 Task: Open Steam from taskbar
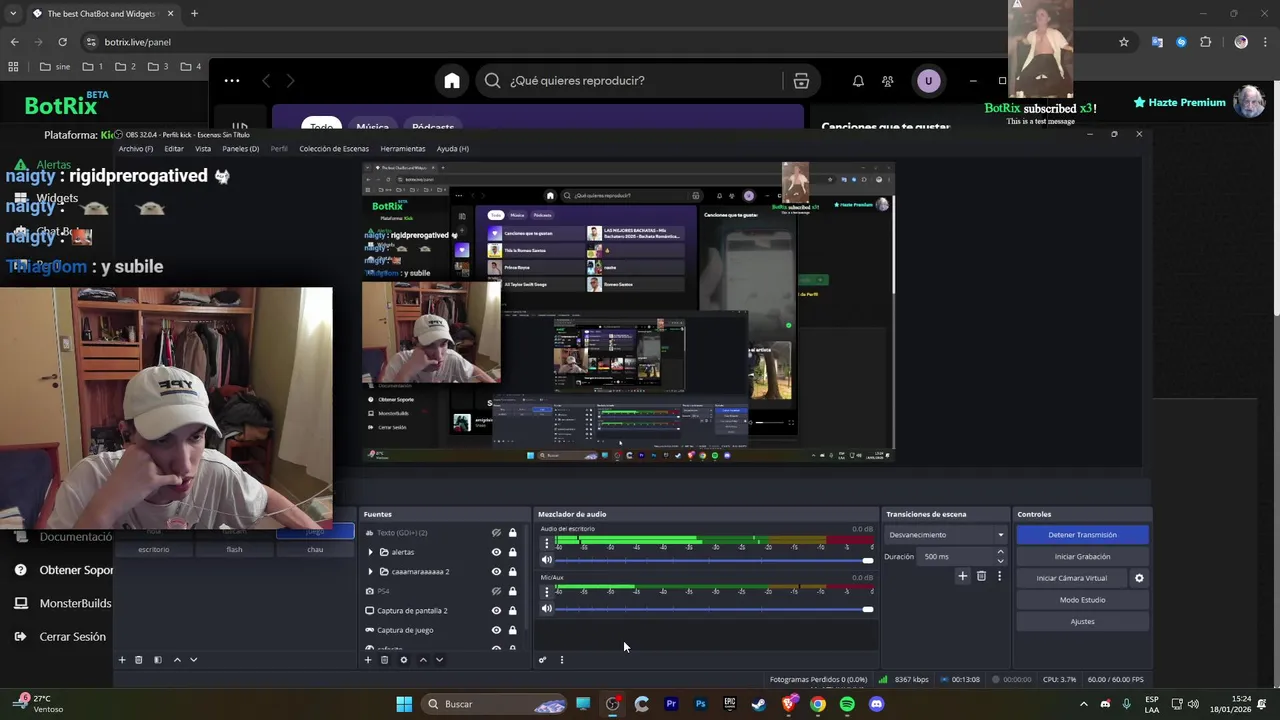pyautogui.click(x=759, y=704)
